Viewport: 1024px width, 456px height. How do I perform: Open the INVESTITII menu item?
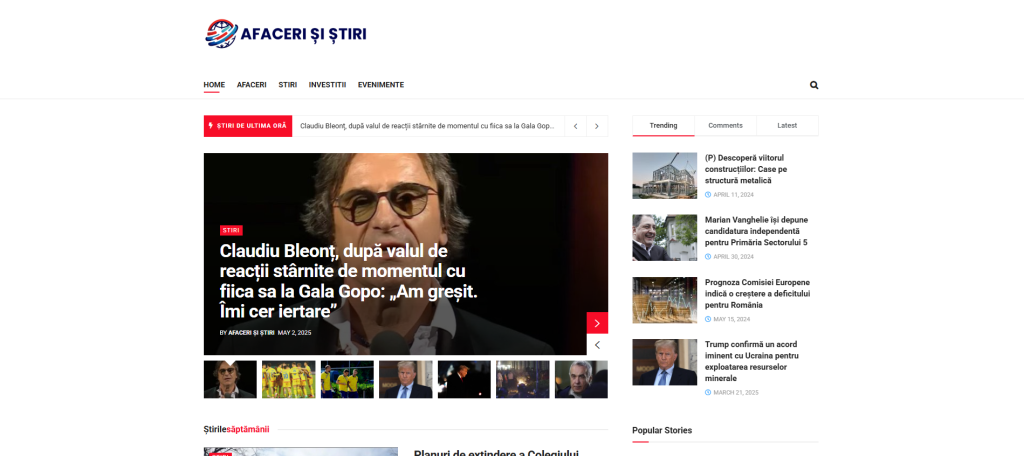pos(327,85)
